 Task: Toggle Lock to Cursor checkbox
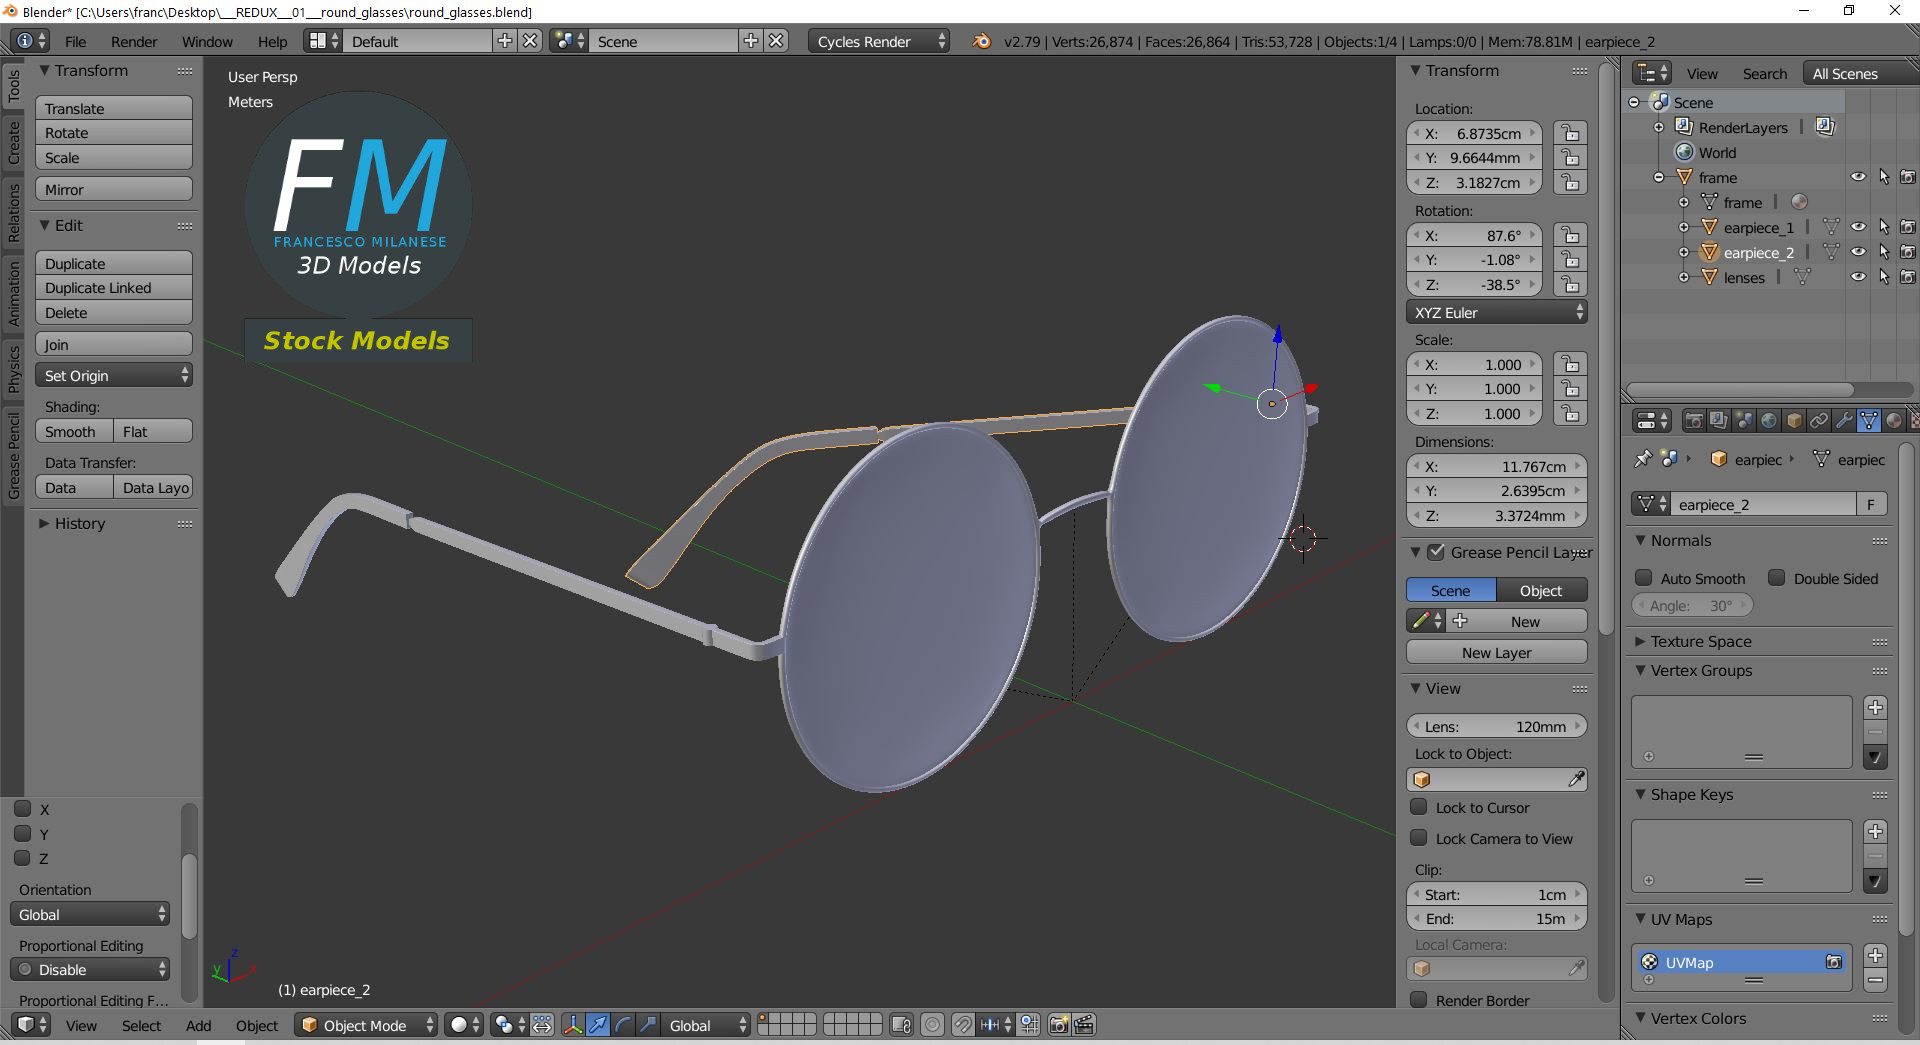pyautogui.click(x=1418, y=807)
